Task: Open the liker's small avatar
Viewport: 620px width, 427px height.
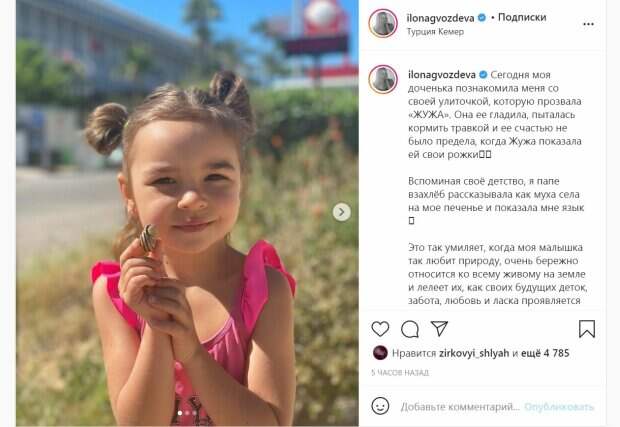Action: [380, 352]
